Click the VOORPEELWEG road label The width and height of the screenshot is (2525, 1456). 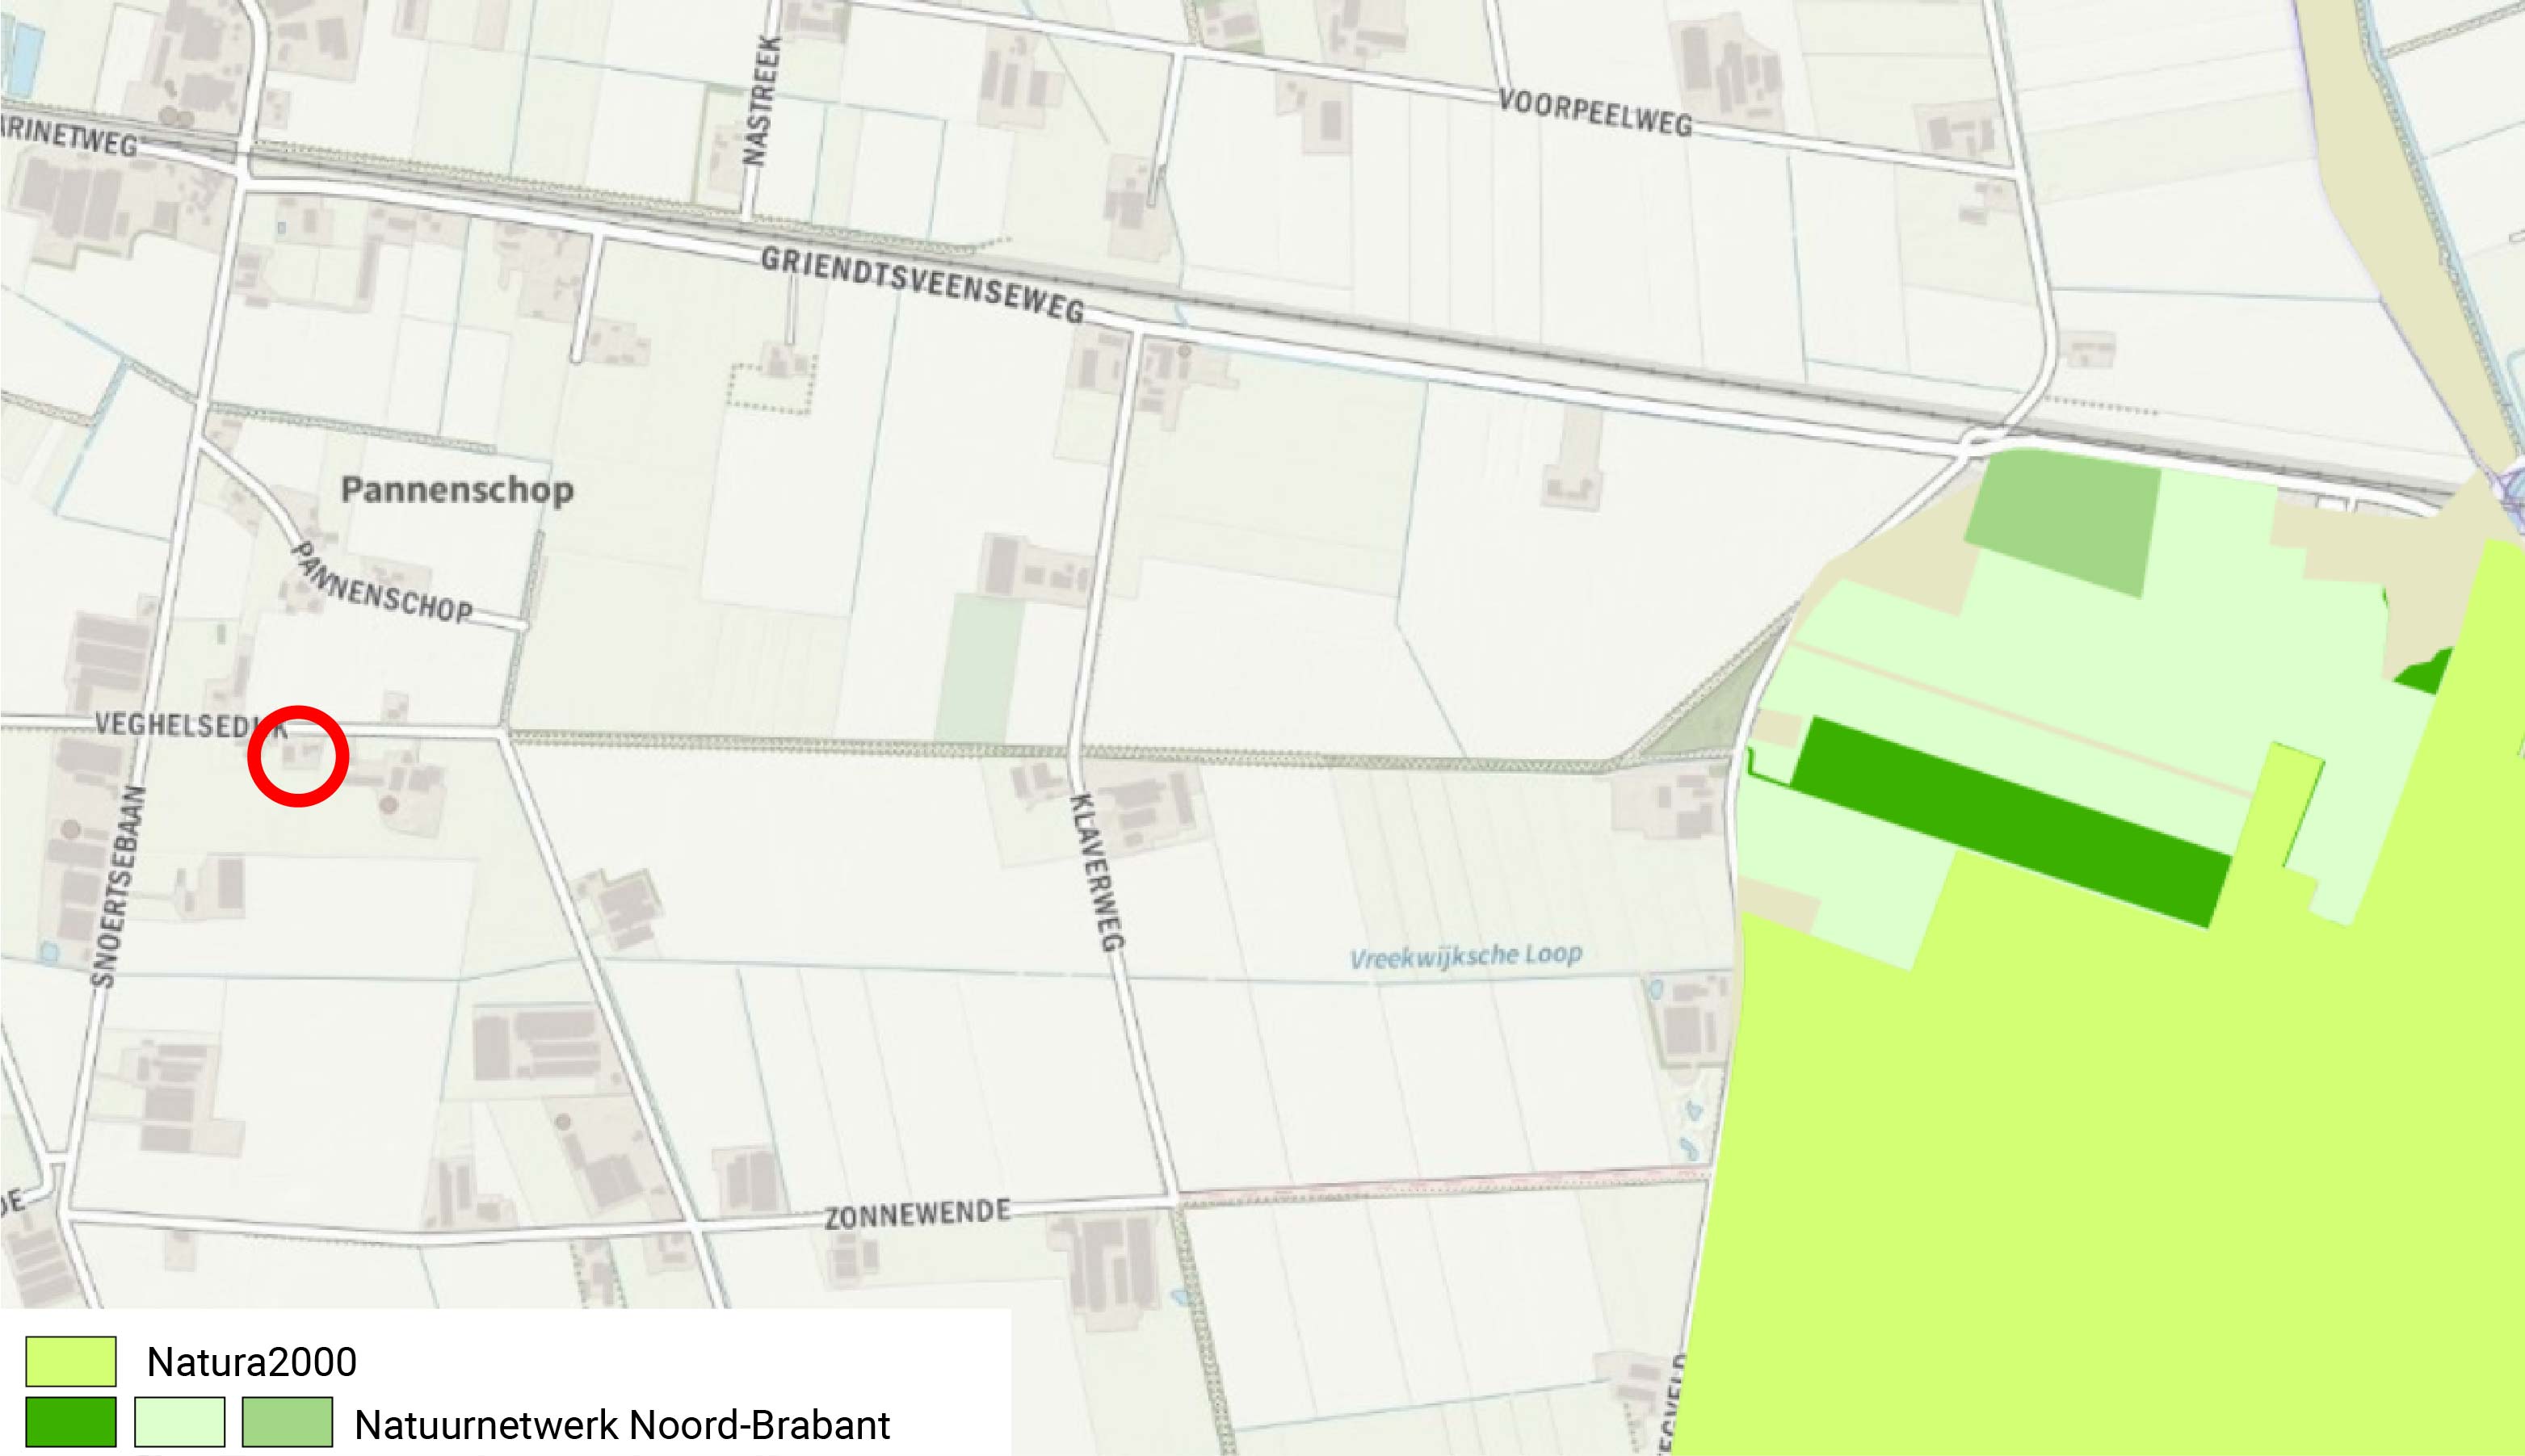[x=1596, y=113]
